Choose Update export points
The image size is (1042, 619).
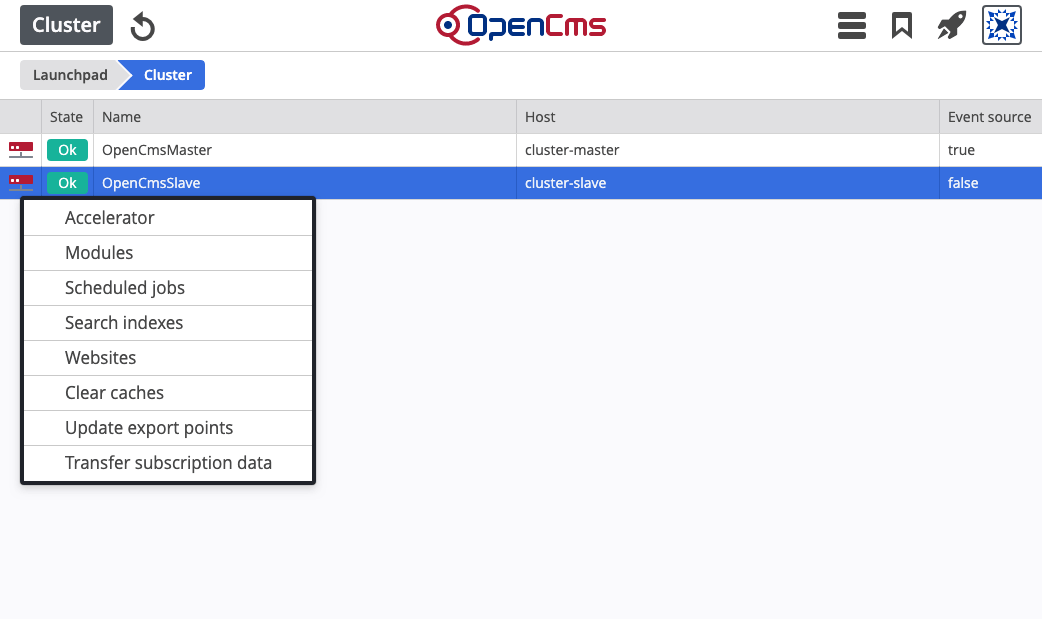tap(167, 428)
